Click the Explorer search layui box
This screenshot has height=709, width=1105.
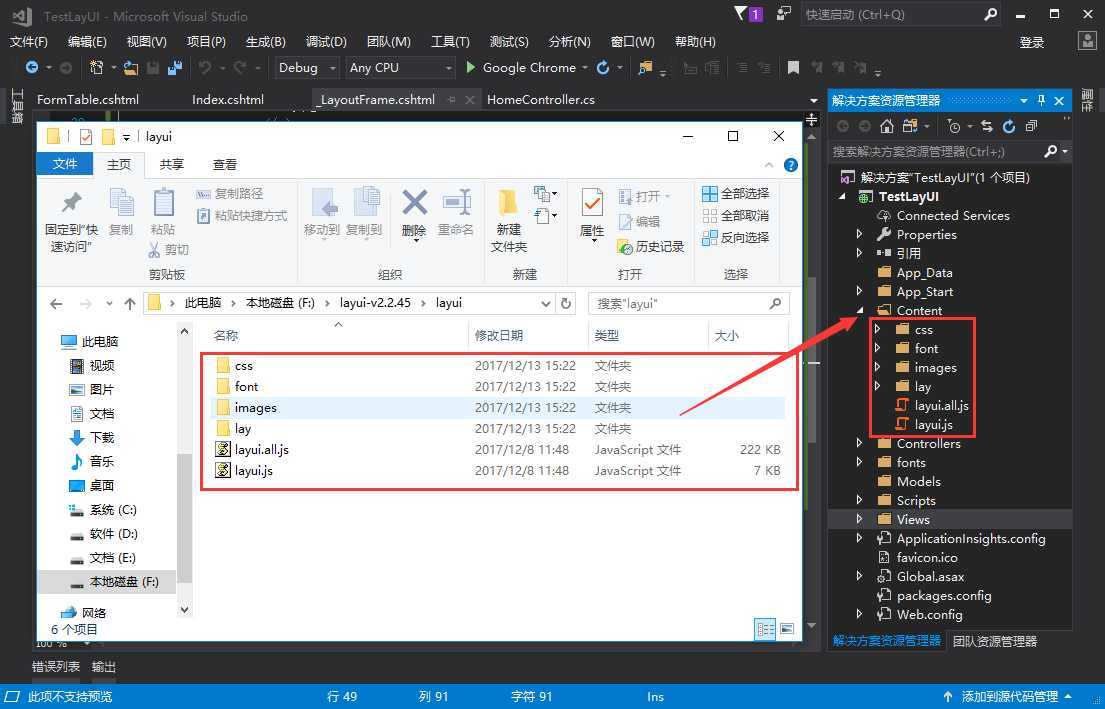(689, 304)
